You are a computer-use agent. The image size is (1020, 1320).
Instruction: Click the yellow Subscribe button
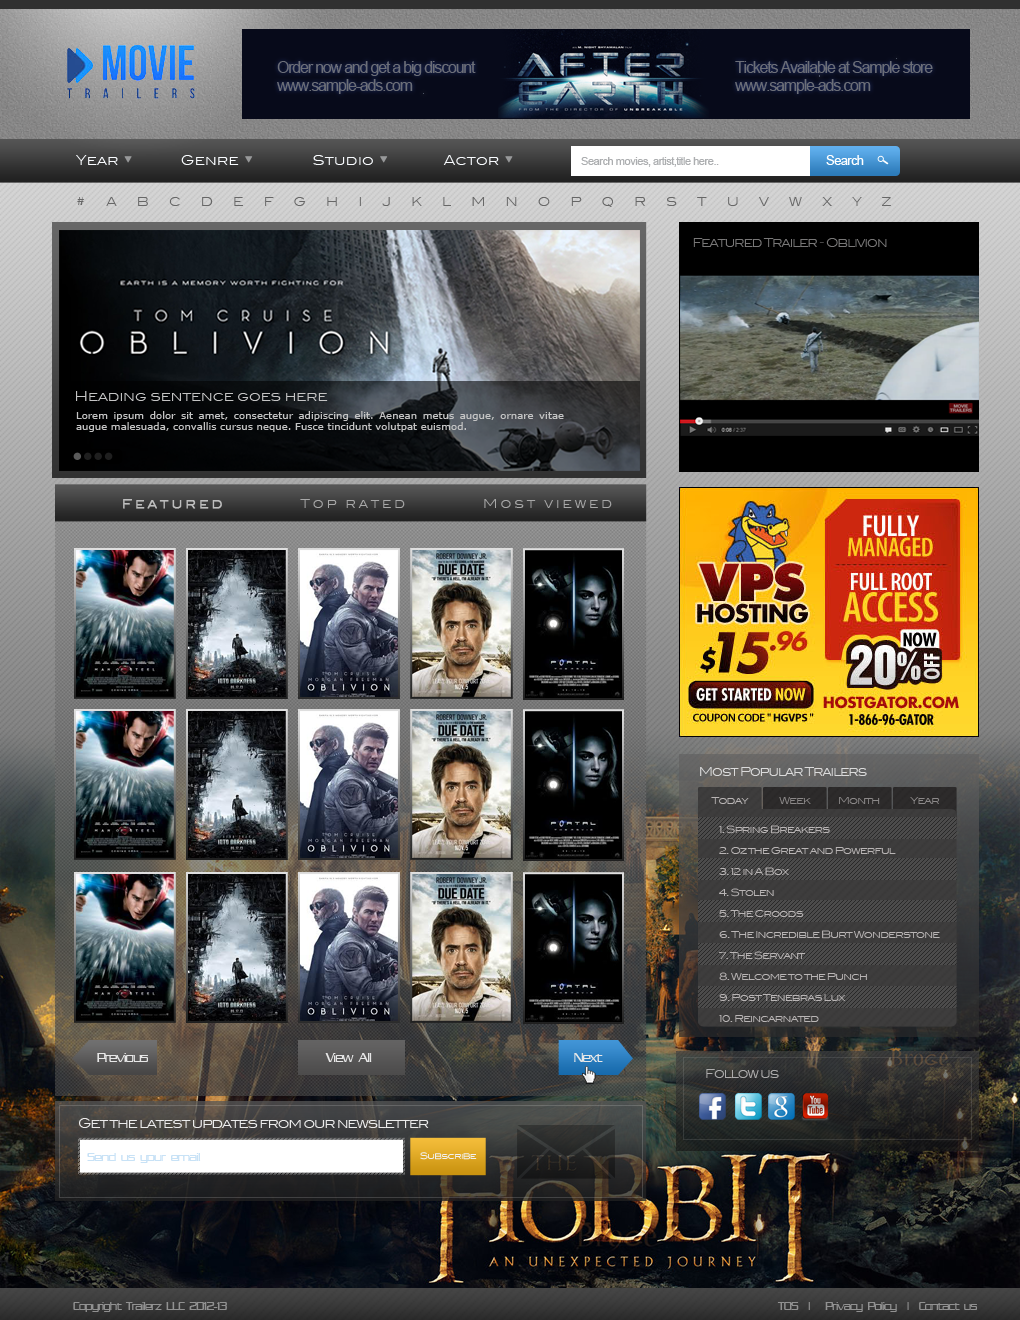448,1156
